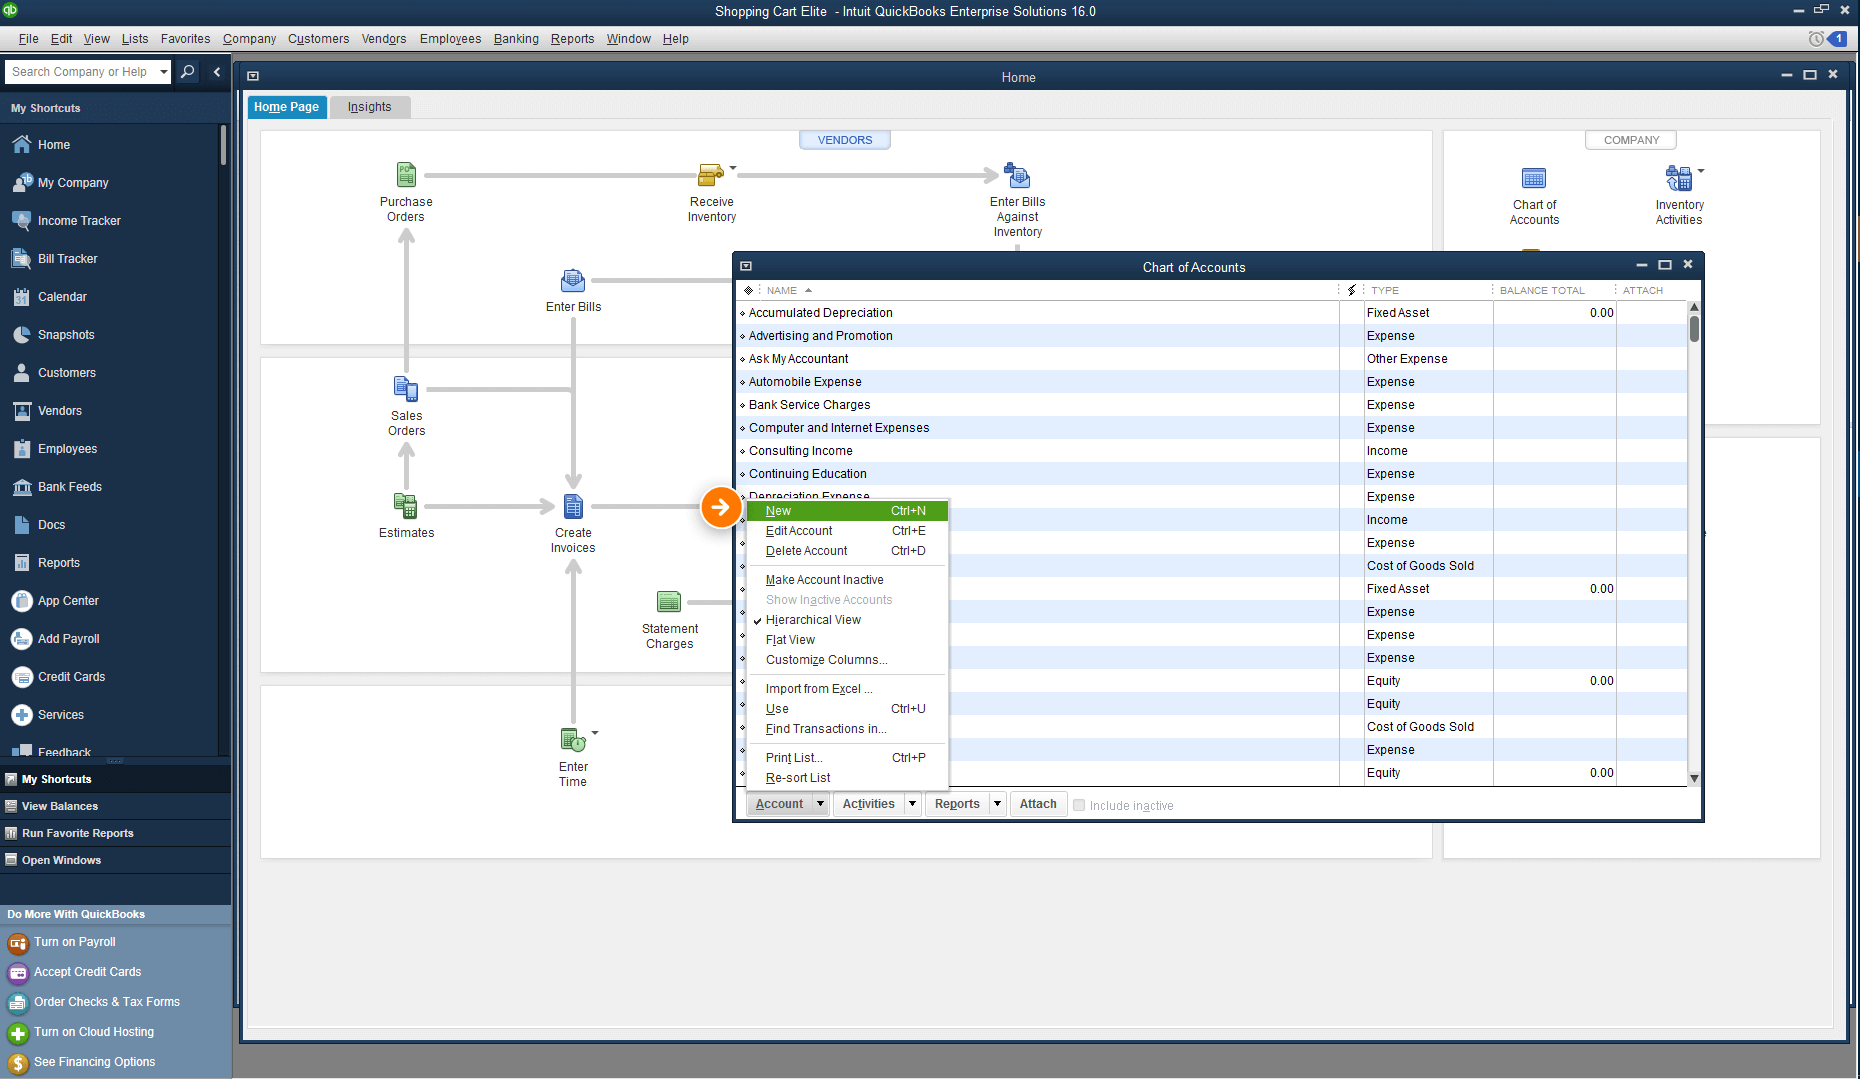This screenshot has height=1079, width=1860.
Task: Open the Purchase Orders icon
Action: tap(406, 175)
